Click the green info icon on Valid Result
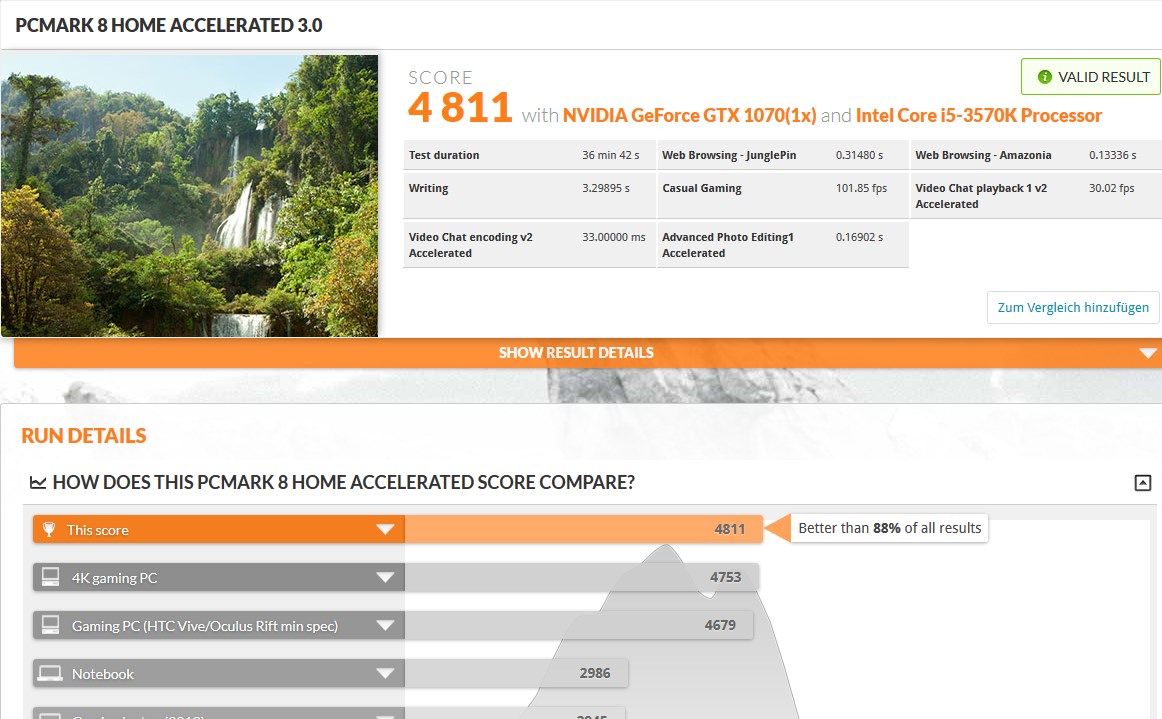Viewport: 1162px width, 719px height. coord(1045,77)
